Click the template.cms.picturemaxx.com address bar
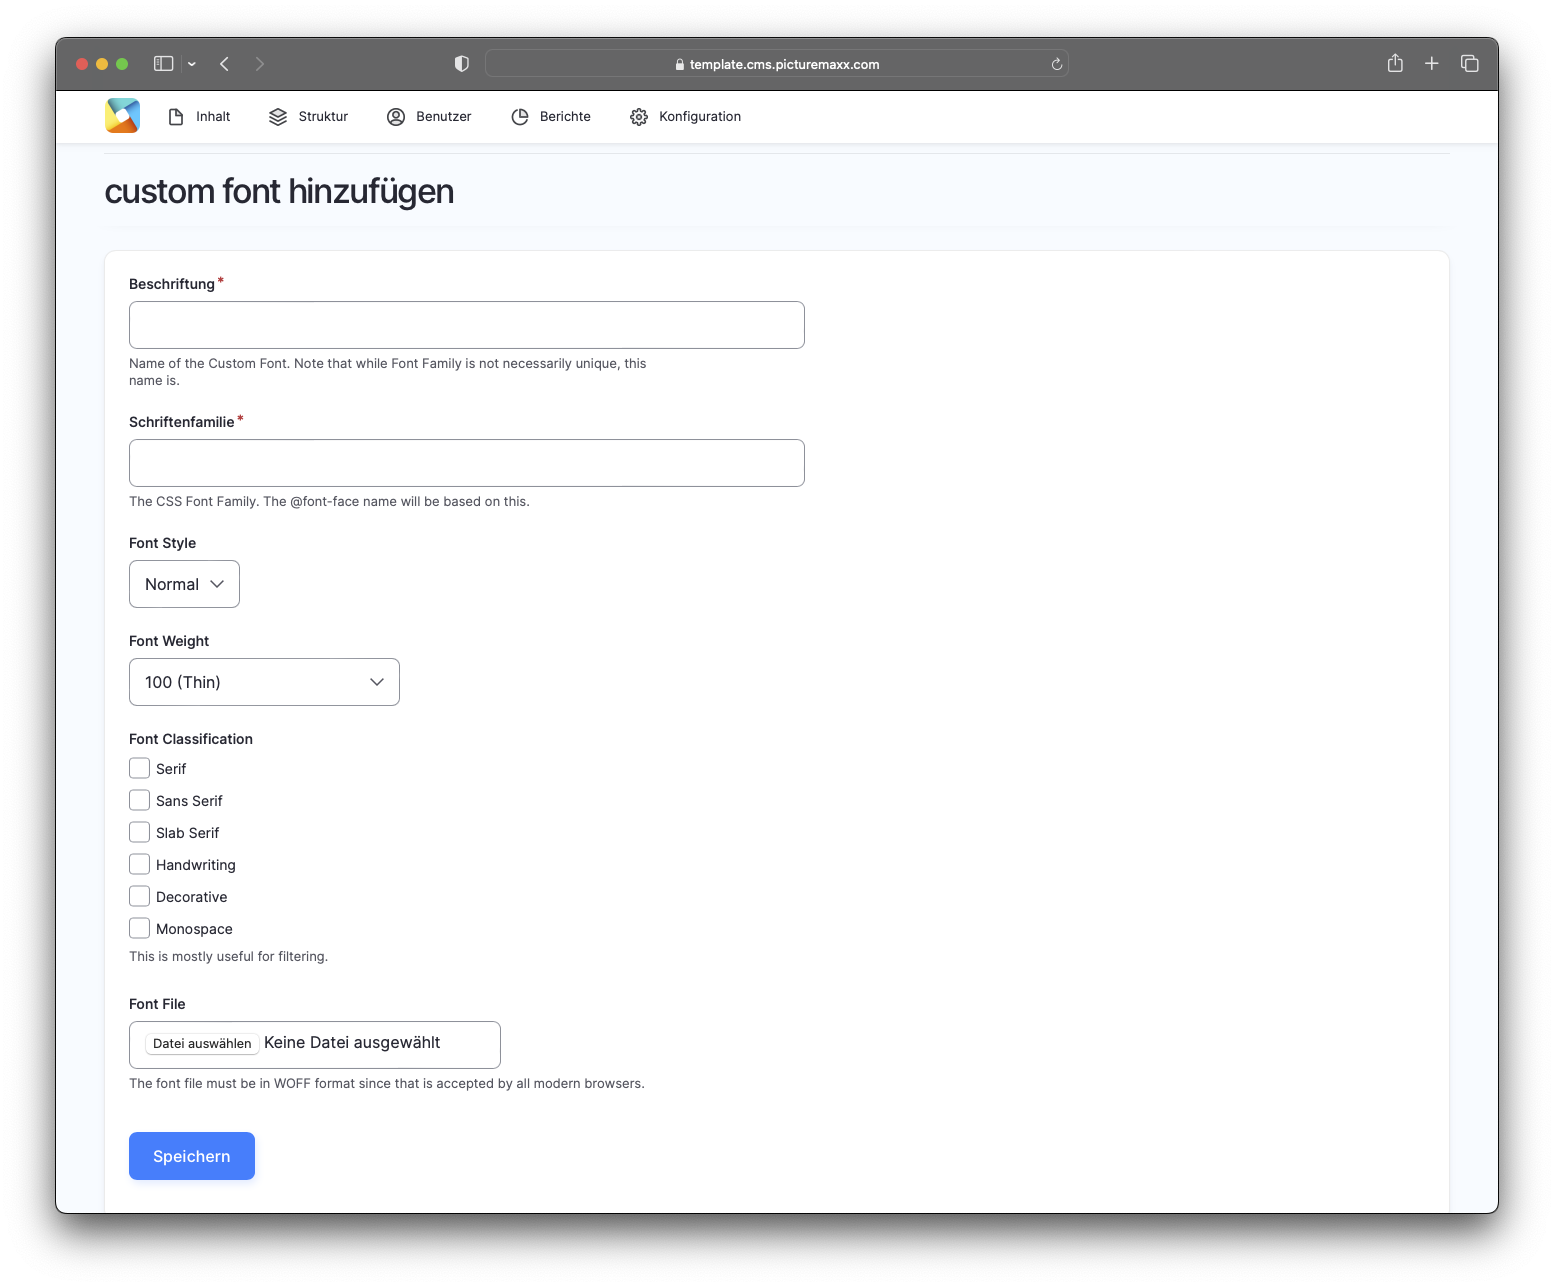 click(x=777, y=64)
